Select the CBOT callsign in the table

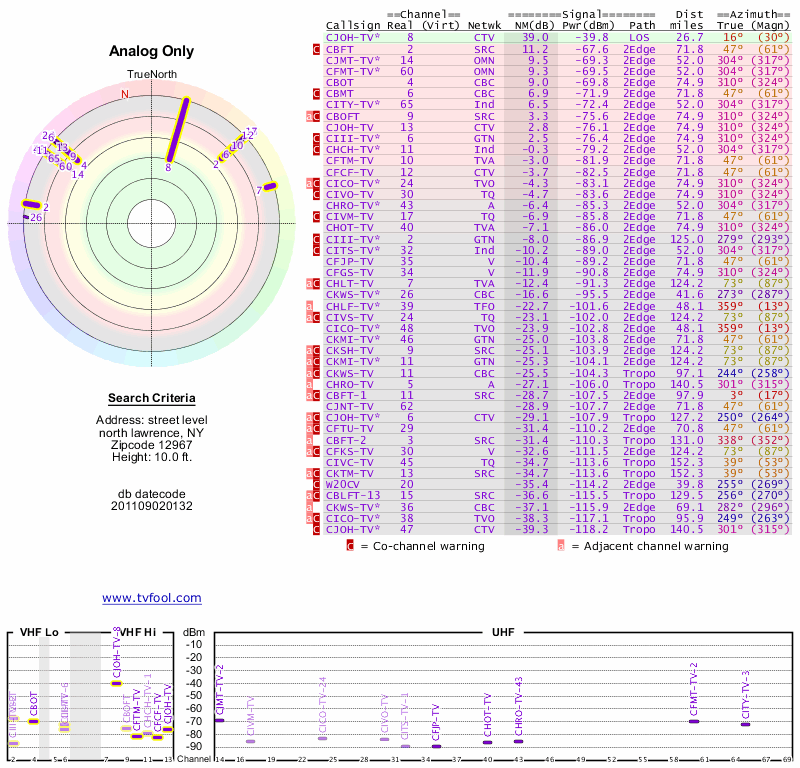(340, 82)
